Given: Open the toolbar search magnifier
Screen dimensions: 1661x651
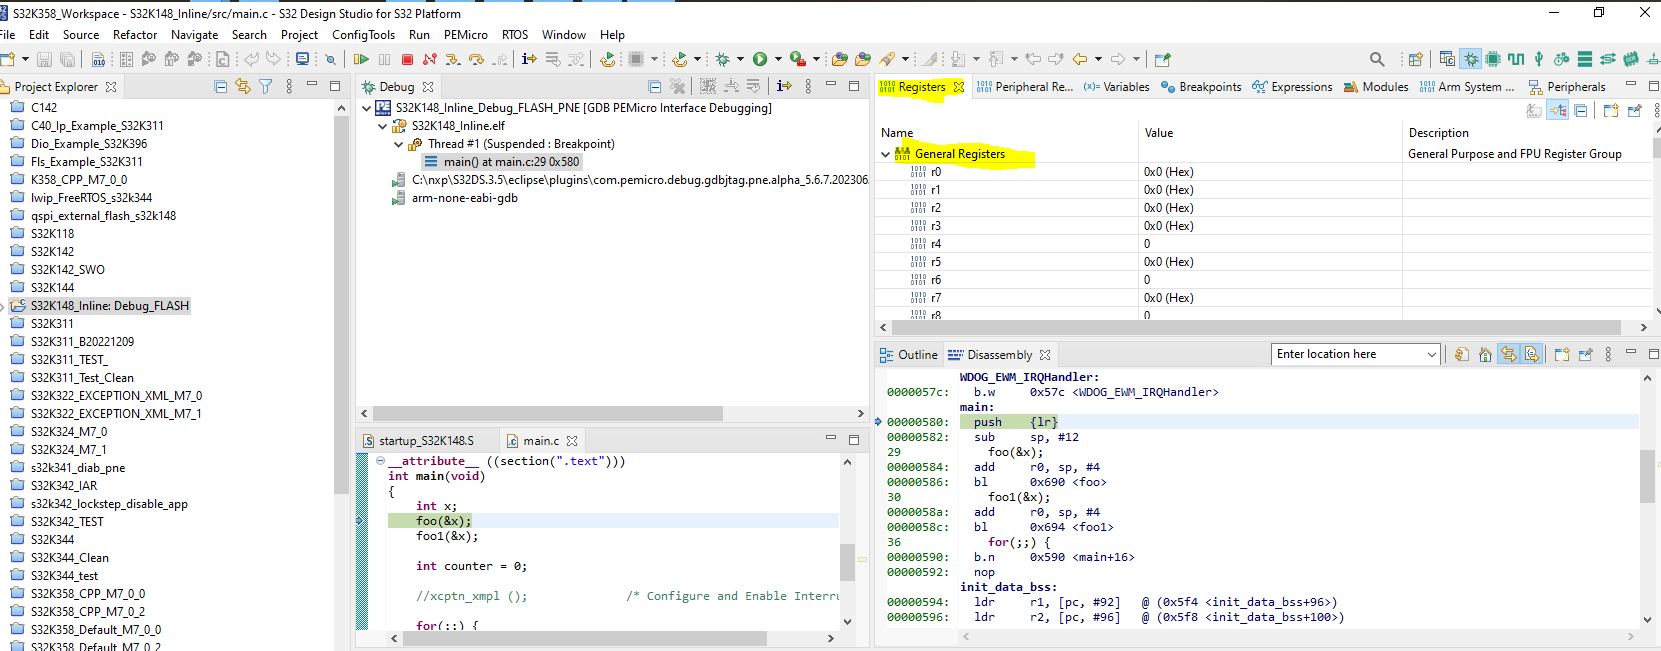Looking at the screenshot, I should 1377,60.
